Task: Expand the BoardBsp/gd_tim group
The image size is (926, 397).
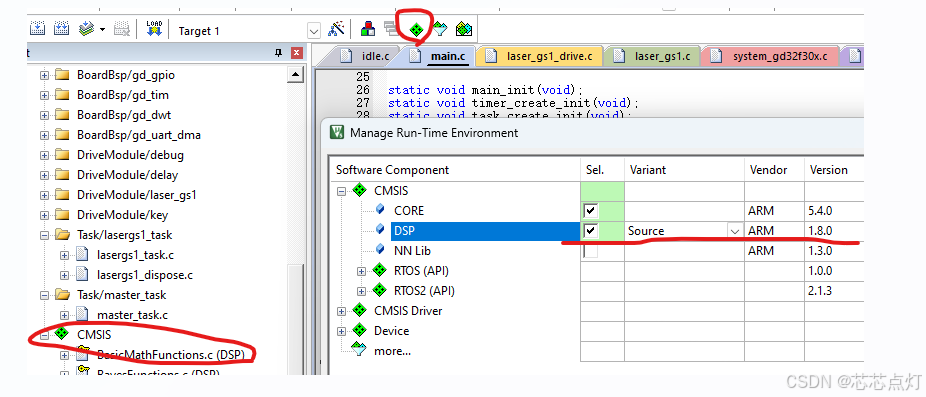Action: (44, 95)
